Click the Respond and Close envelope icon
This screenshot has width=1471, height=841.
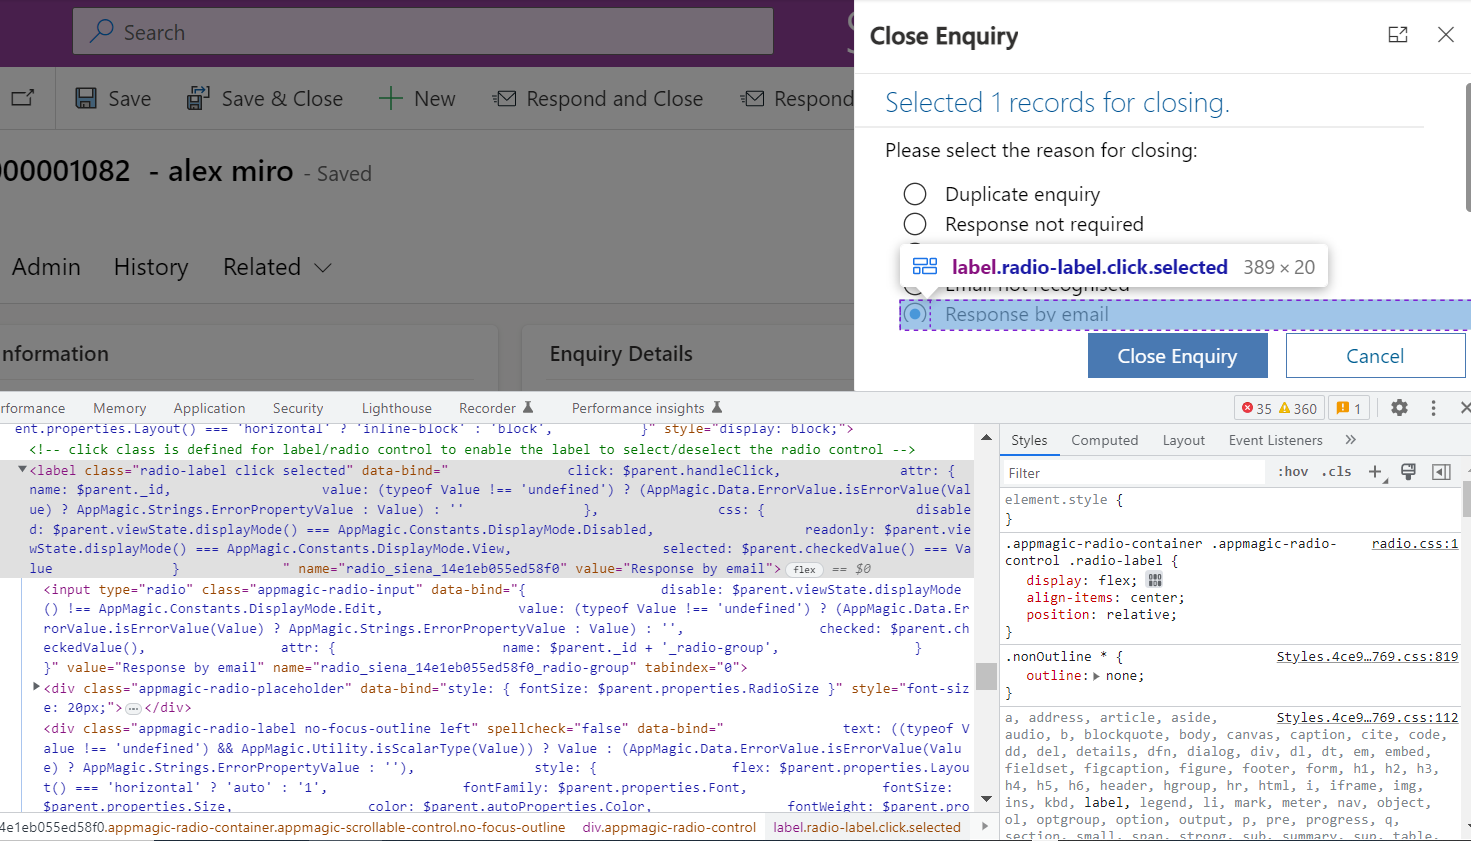pyautogui.click(x=505, y=97)
